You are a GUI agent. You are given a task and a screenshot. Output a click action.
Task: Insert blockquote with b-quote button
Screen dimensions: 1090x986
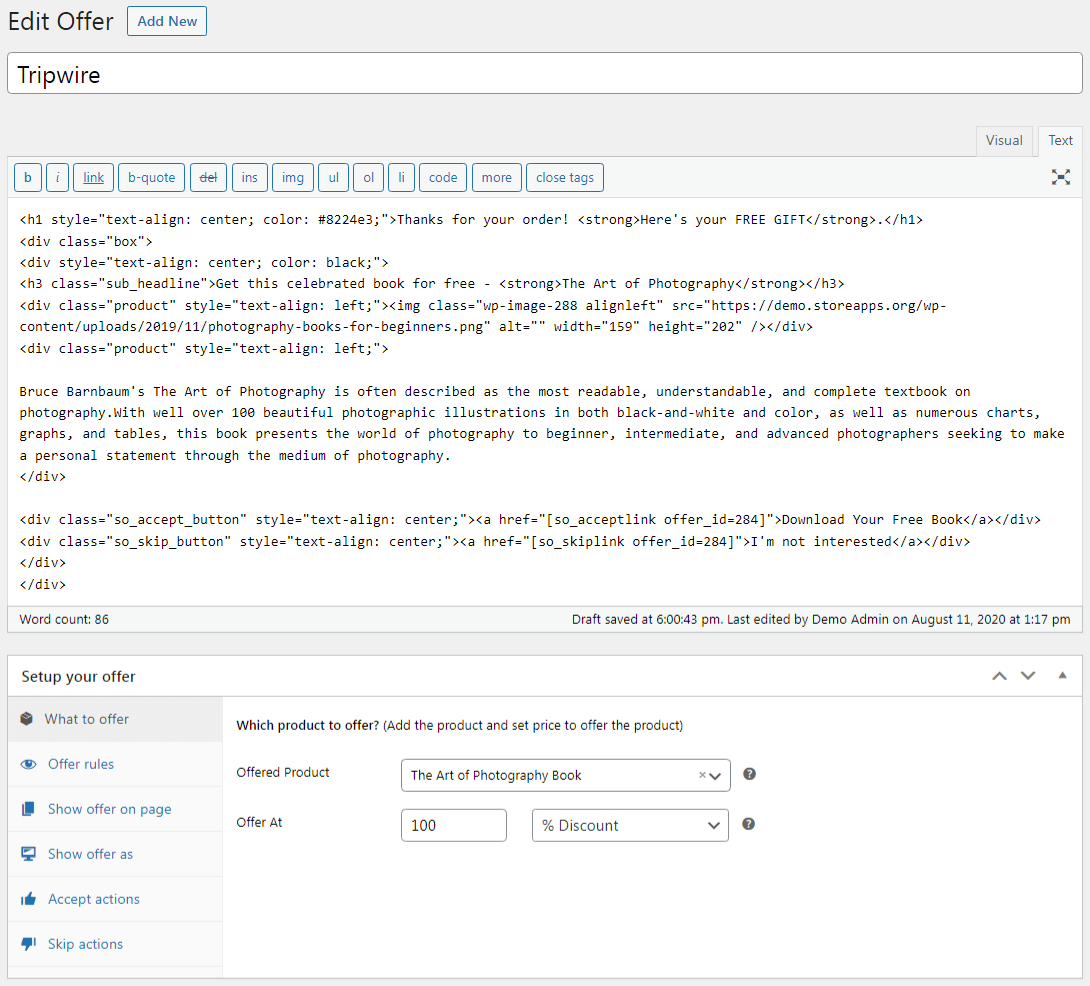click(152, 177)
